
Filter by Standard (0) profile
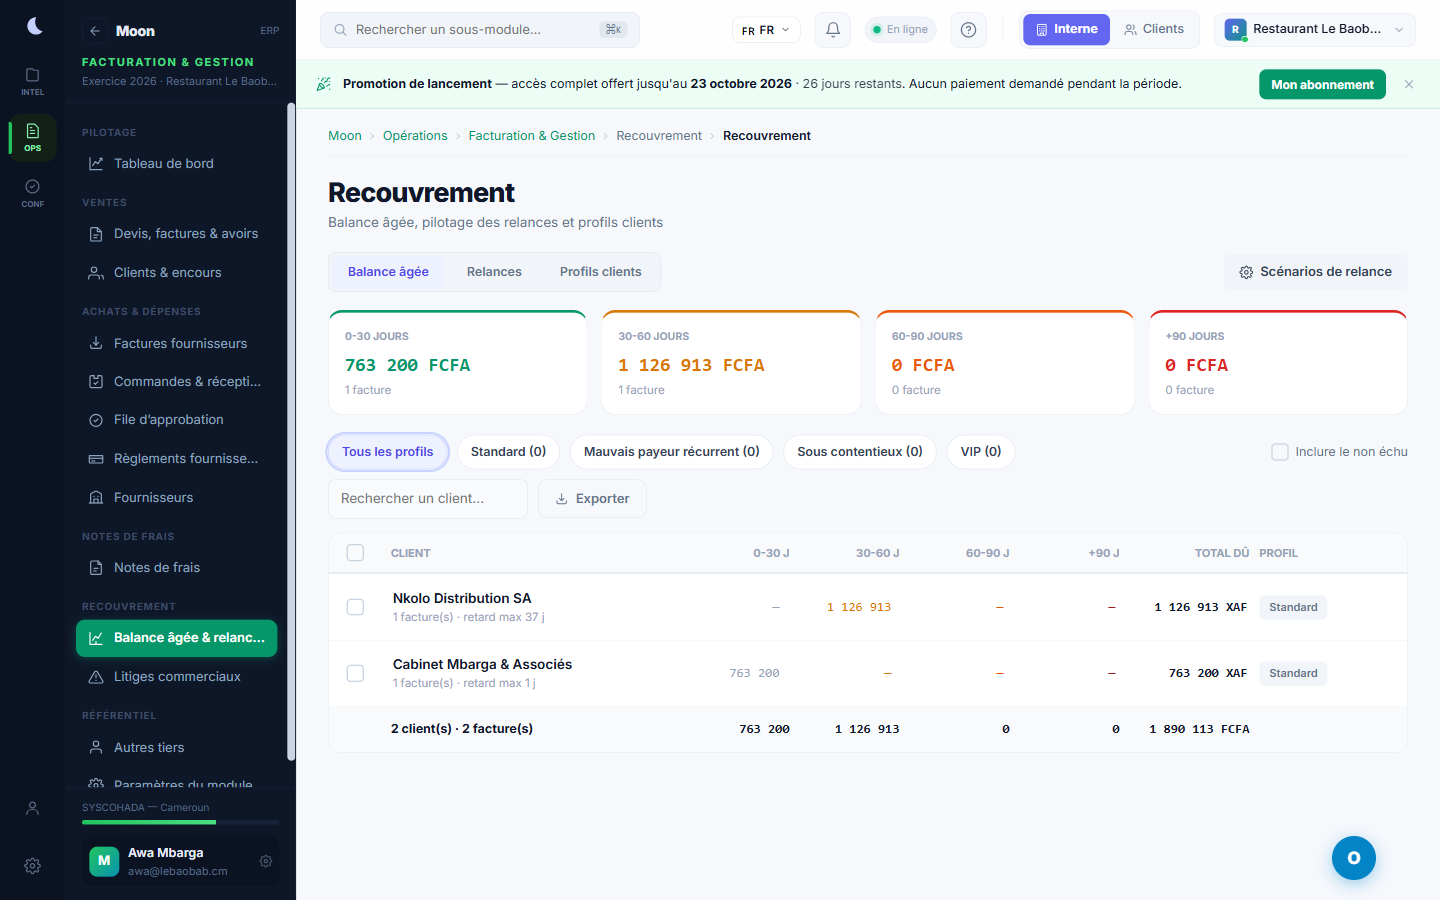pyautogui.click(x=508, y=452)
